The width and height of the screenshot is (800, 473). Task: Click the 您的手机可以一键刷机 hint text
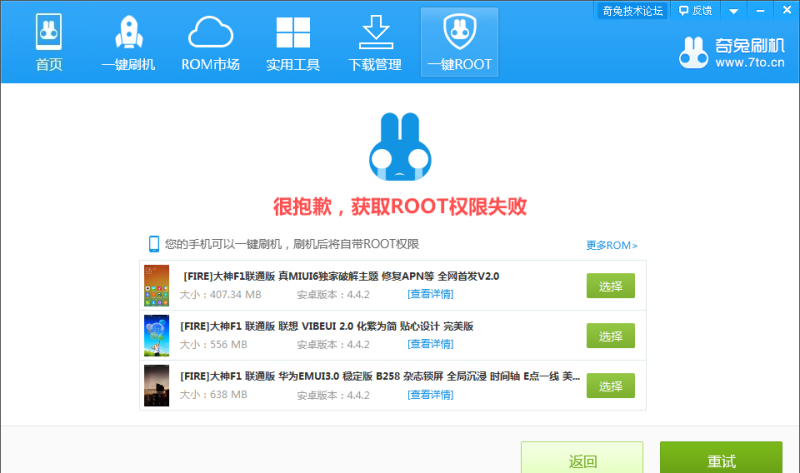(x=292, y=244)
